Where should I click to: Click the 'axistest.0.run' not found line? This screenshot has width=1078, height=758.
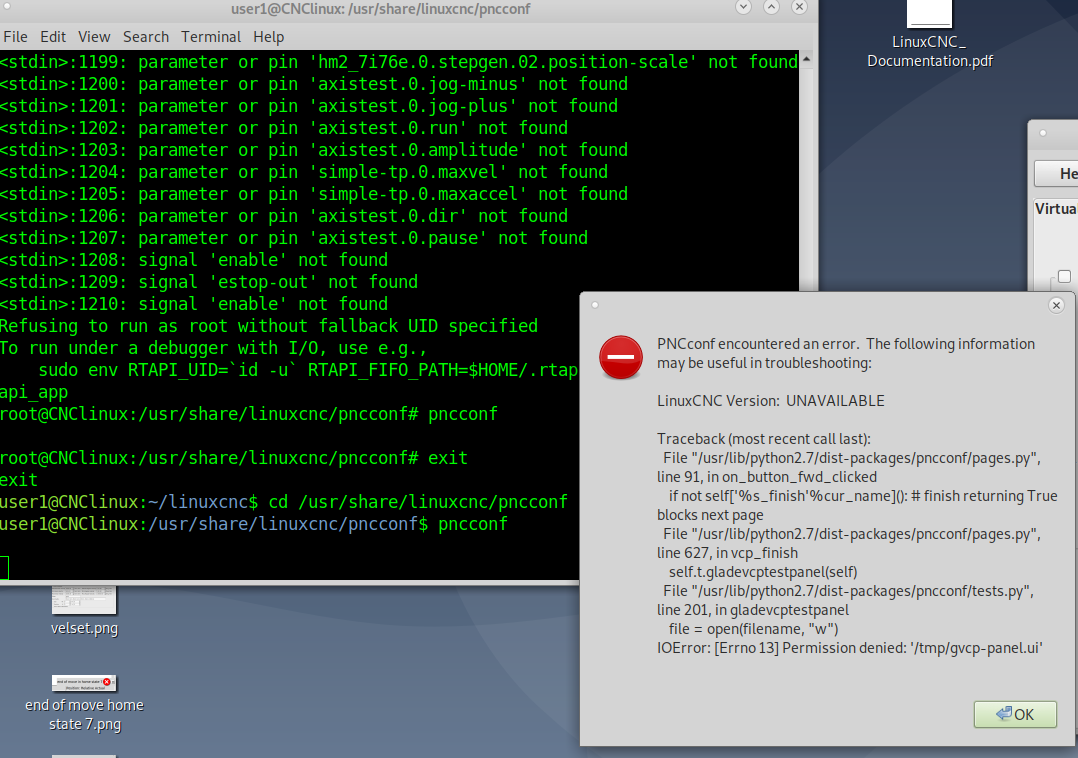(x=284, y=129)
